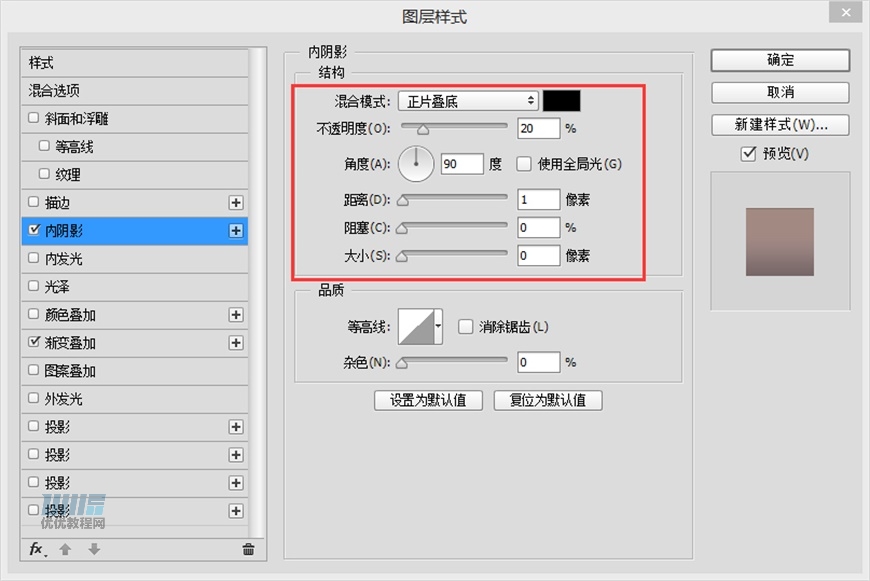Select the 样式 entry in left list
The width and height of the screenshot is (870, 581).
[x=135, y=63]
